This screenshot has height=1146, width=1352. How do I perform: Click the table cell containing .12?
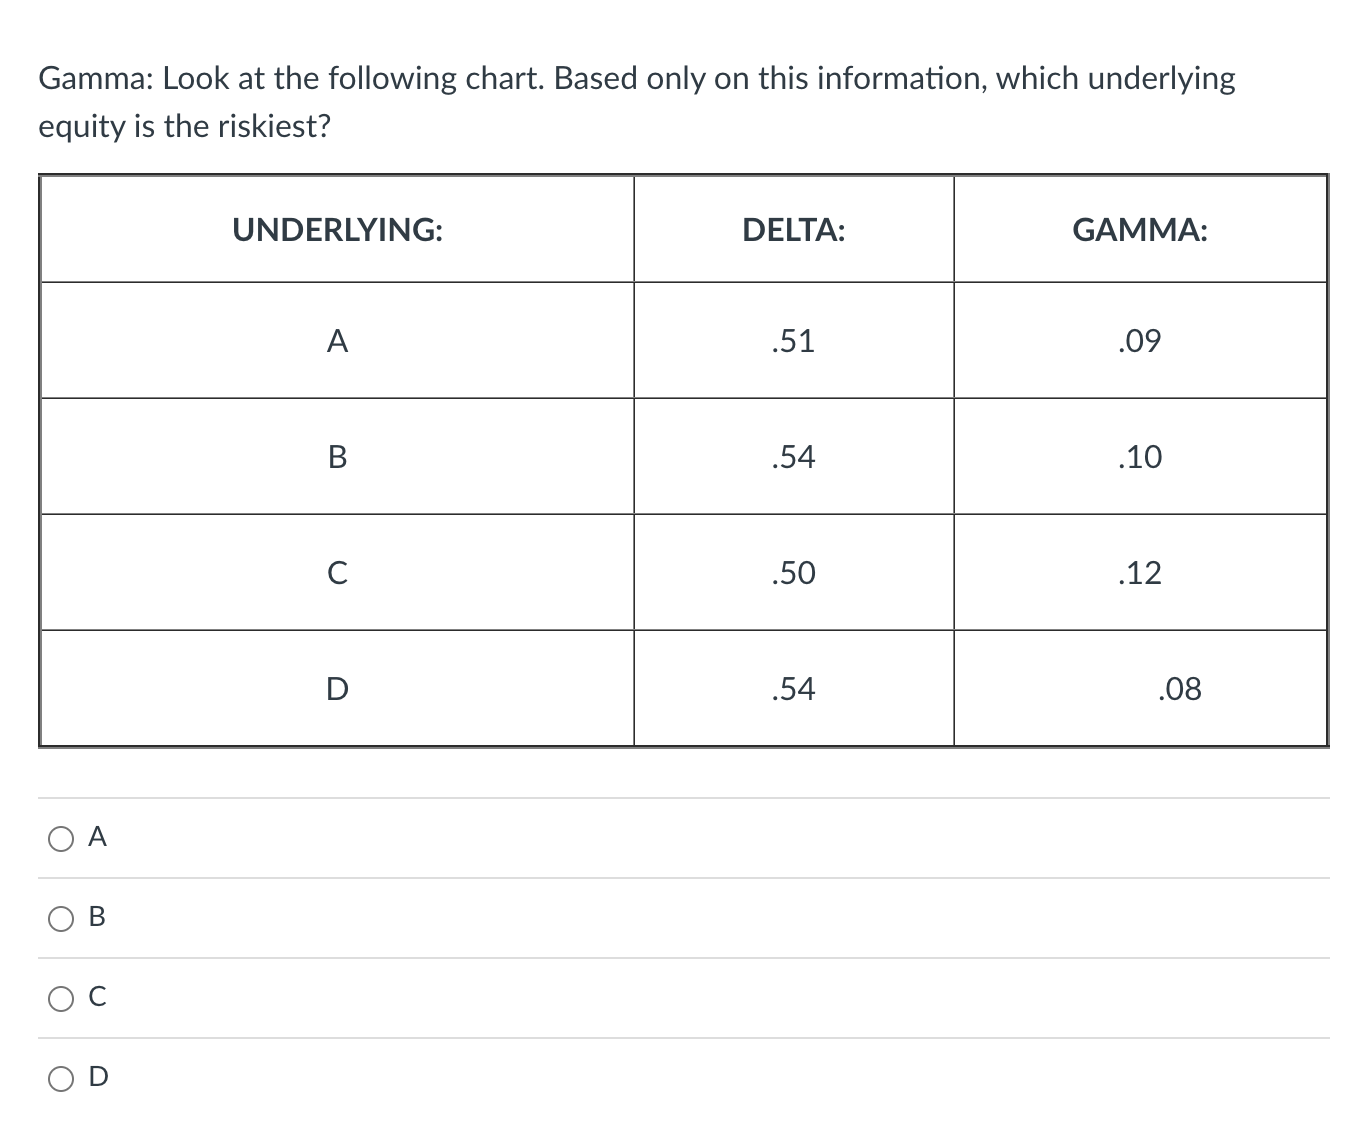pos(1139,573)
